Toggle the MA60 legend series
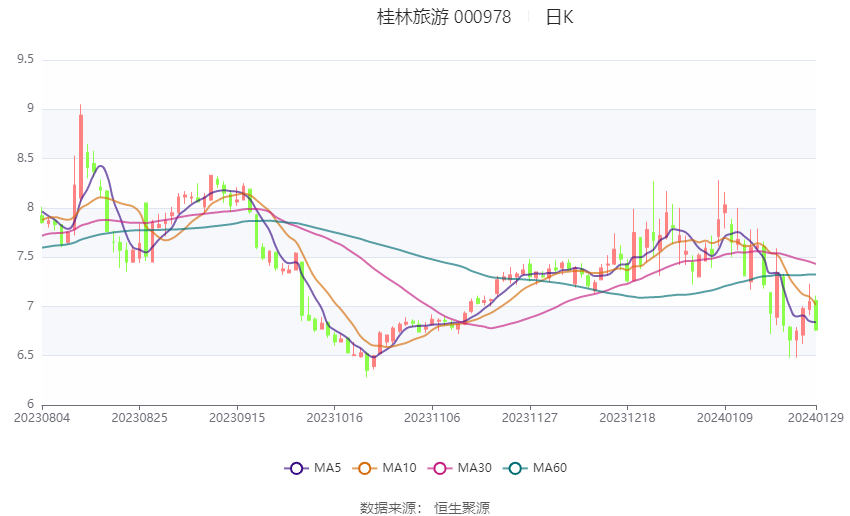 (535, 468)
